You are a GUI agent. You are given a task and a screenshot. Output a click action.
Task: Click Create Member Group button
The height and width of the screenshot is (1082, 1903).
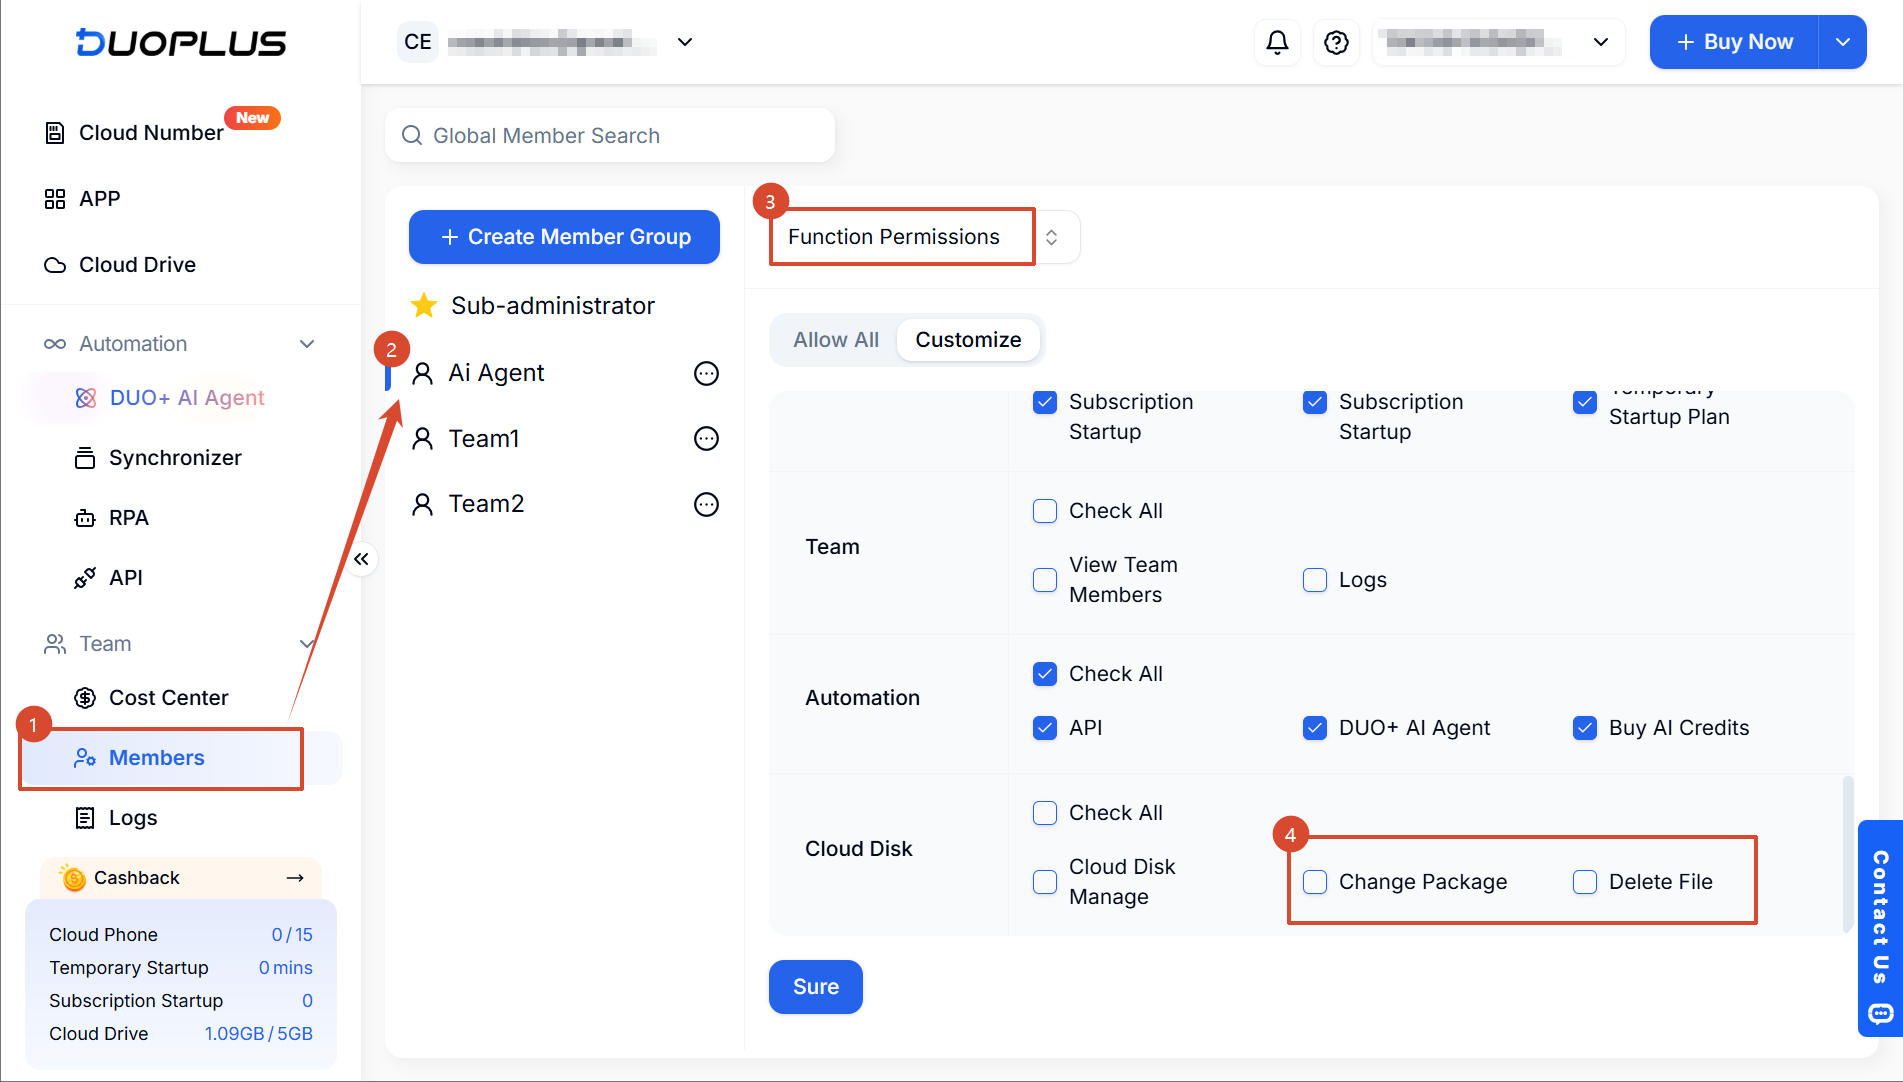[x=564, y=237]
